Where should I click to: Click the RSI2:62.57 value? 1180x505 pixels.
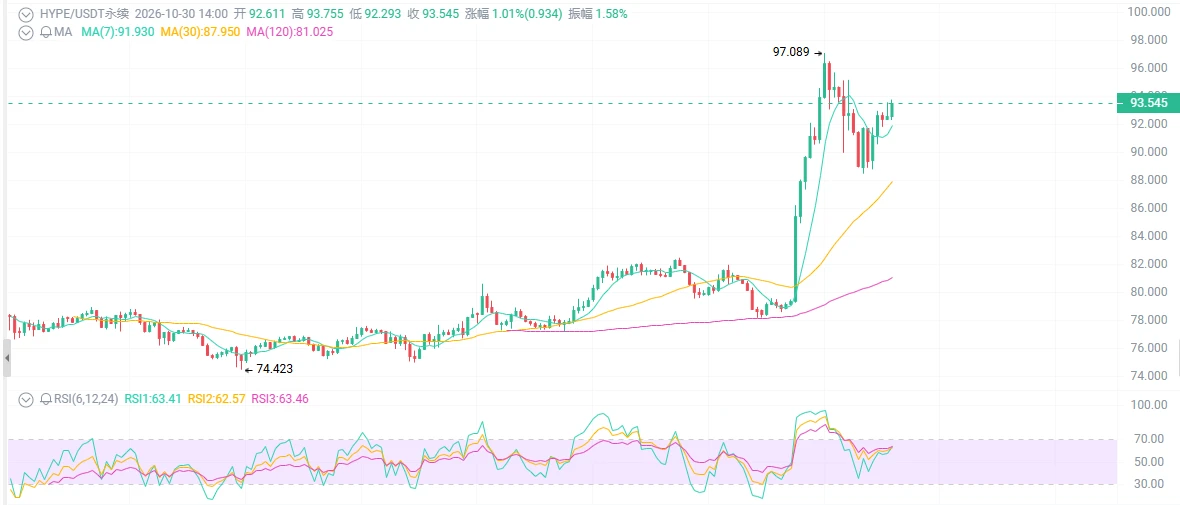click(x=216, y=399)
